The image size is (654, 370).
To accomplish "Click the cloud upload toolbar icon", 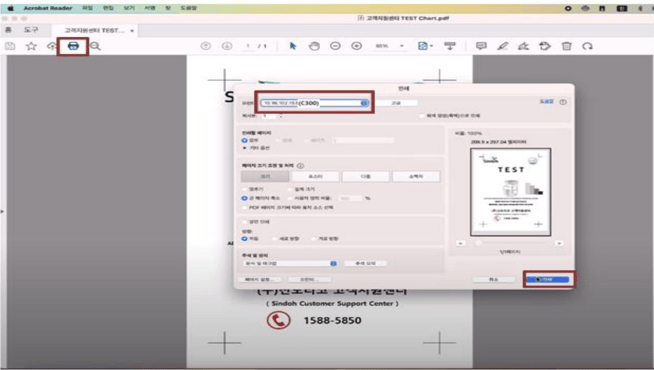I will [x=52, y=46].
